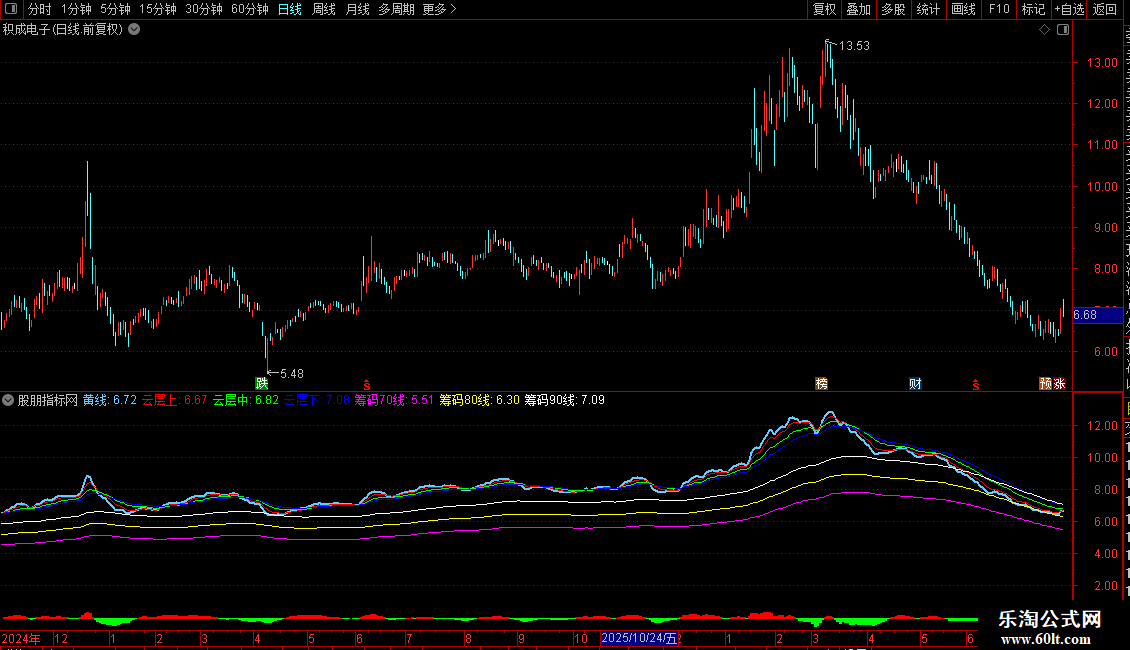
Task: Click the red $ marker near June
Action: 367,385
